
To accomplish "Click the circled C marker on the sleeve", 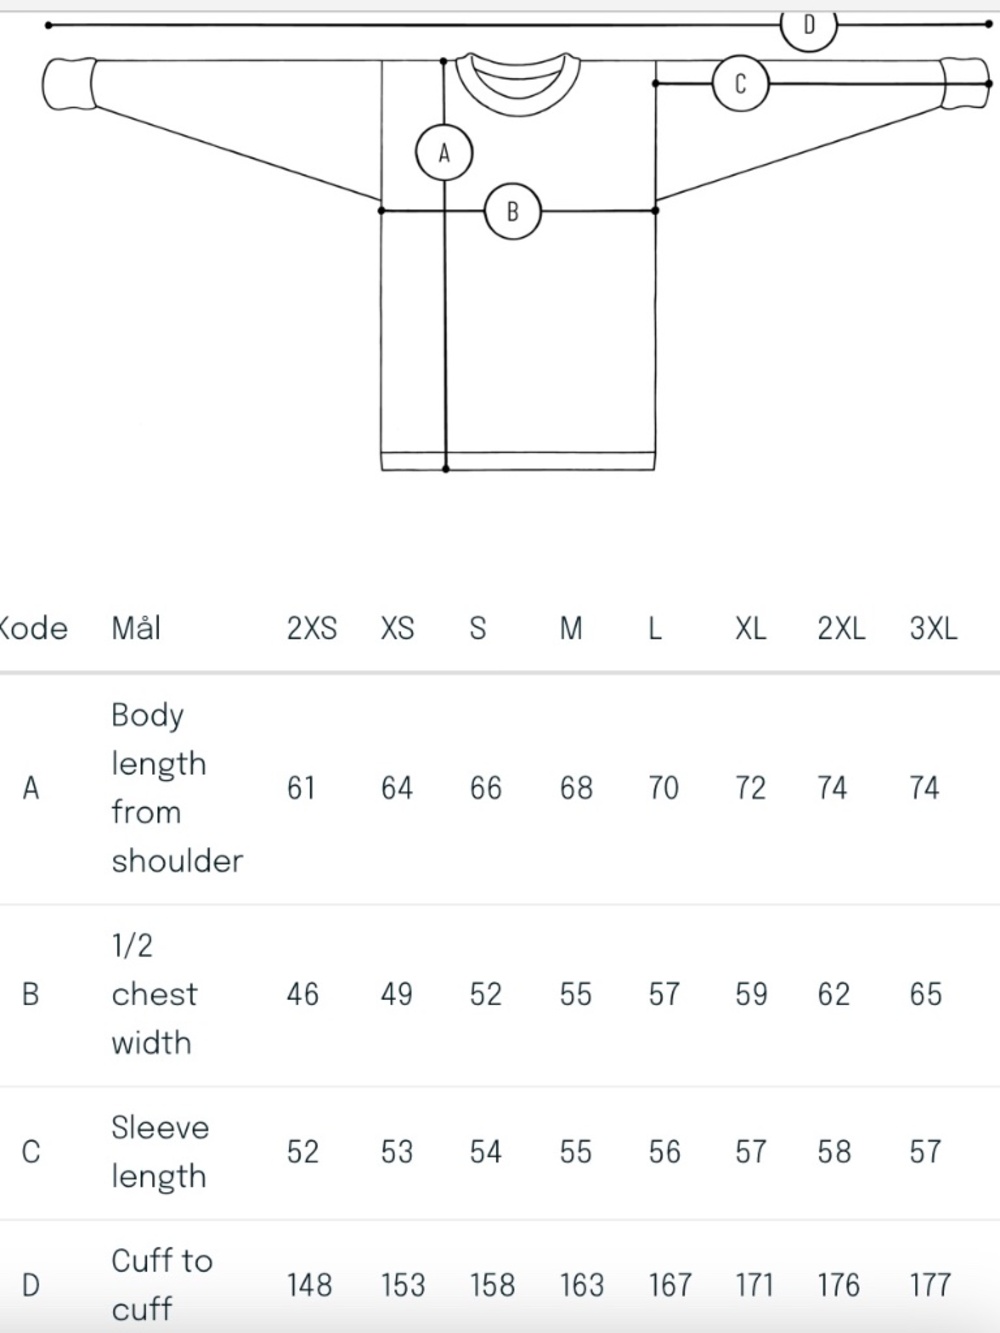I will click(740, 83).
